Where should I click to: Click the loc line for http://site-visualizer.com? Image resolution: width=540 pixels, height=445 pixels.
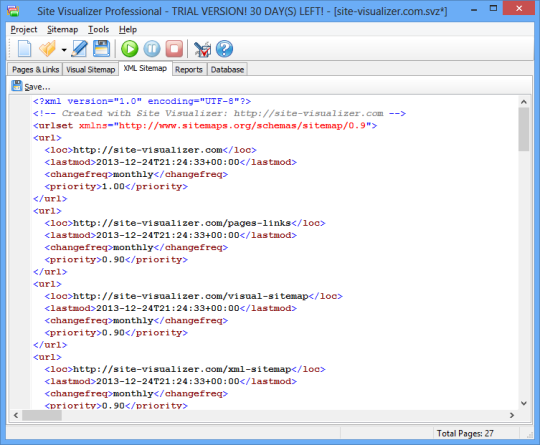[x=150, y=150]
